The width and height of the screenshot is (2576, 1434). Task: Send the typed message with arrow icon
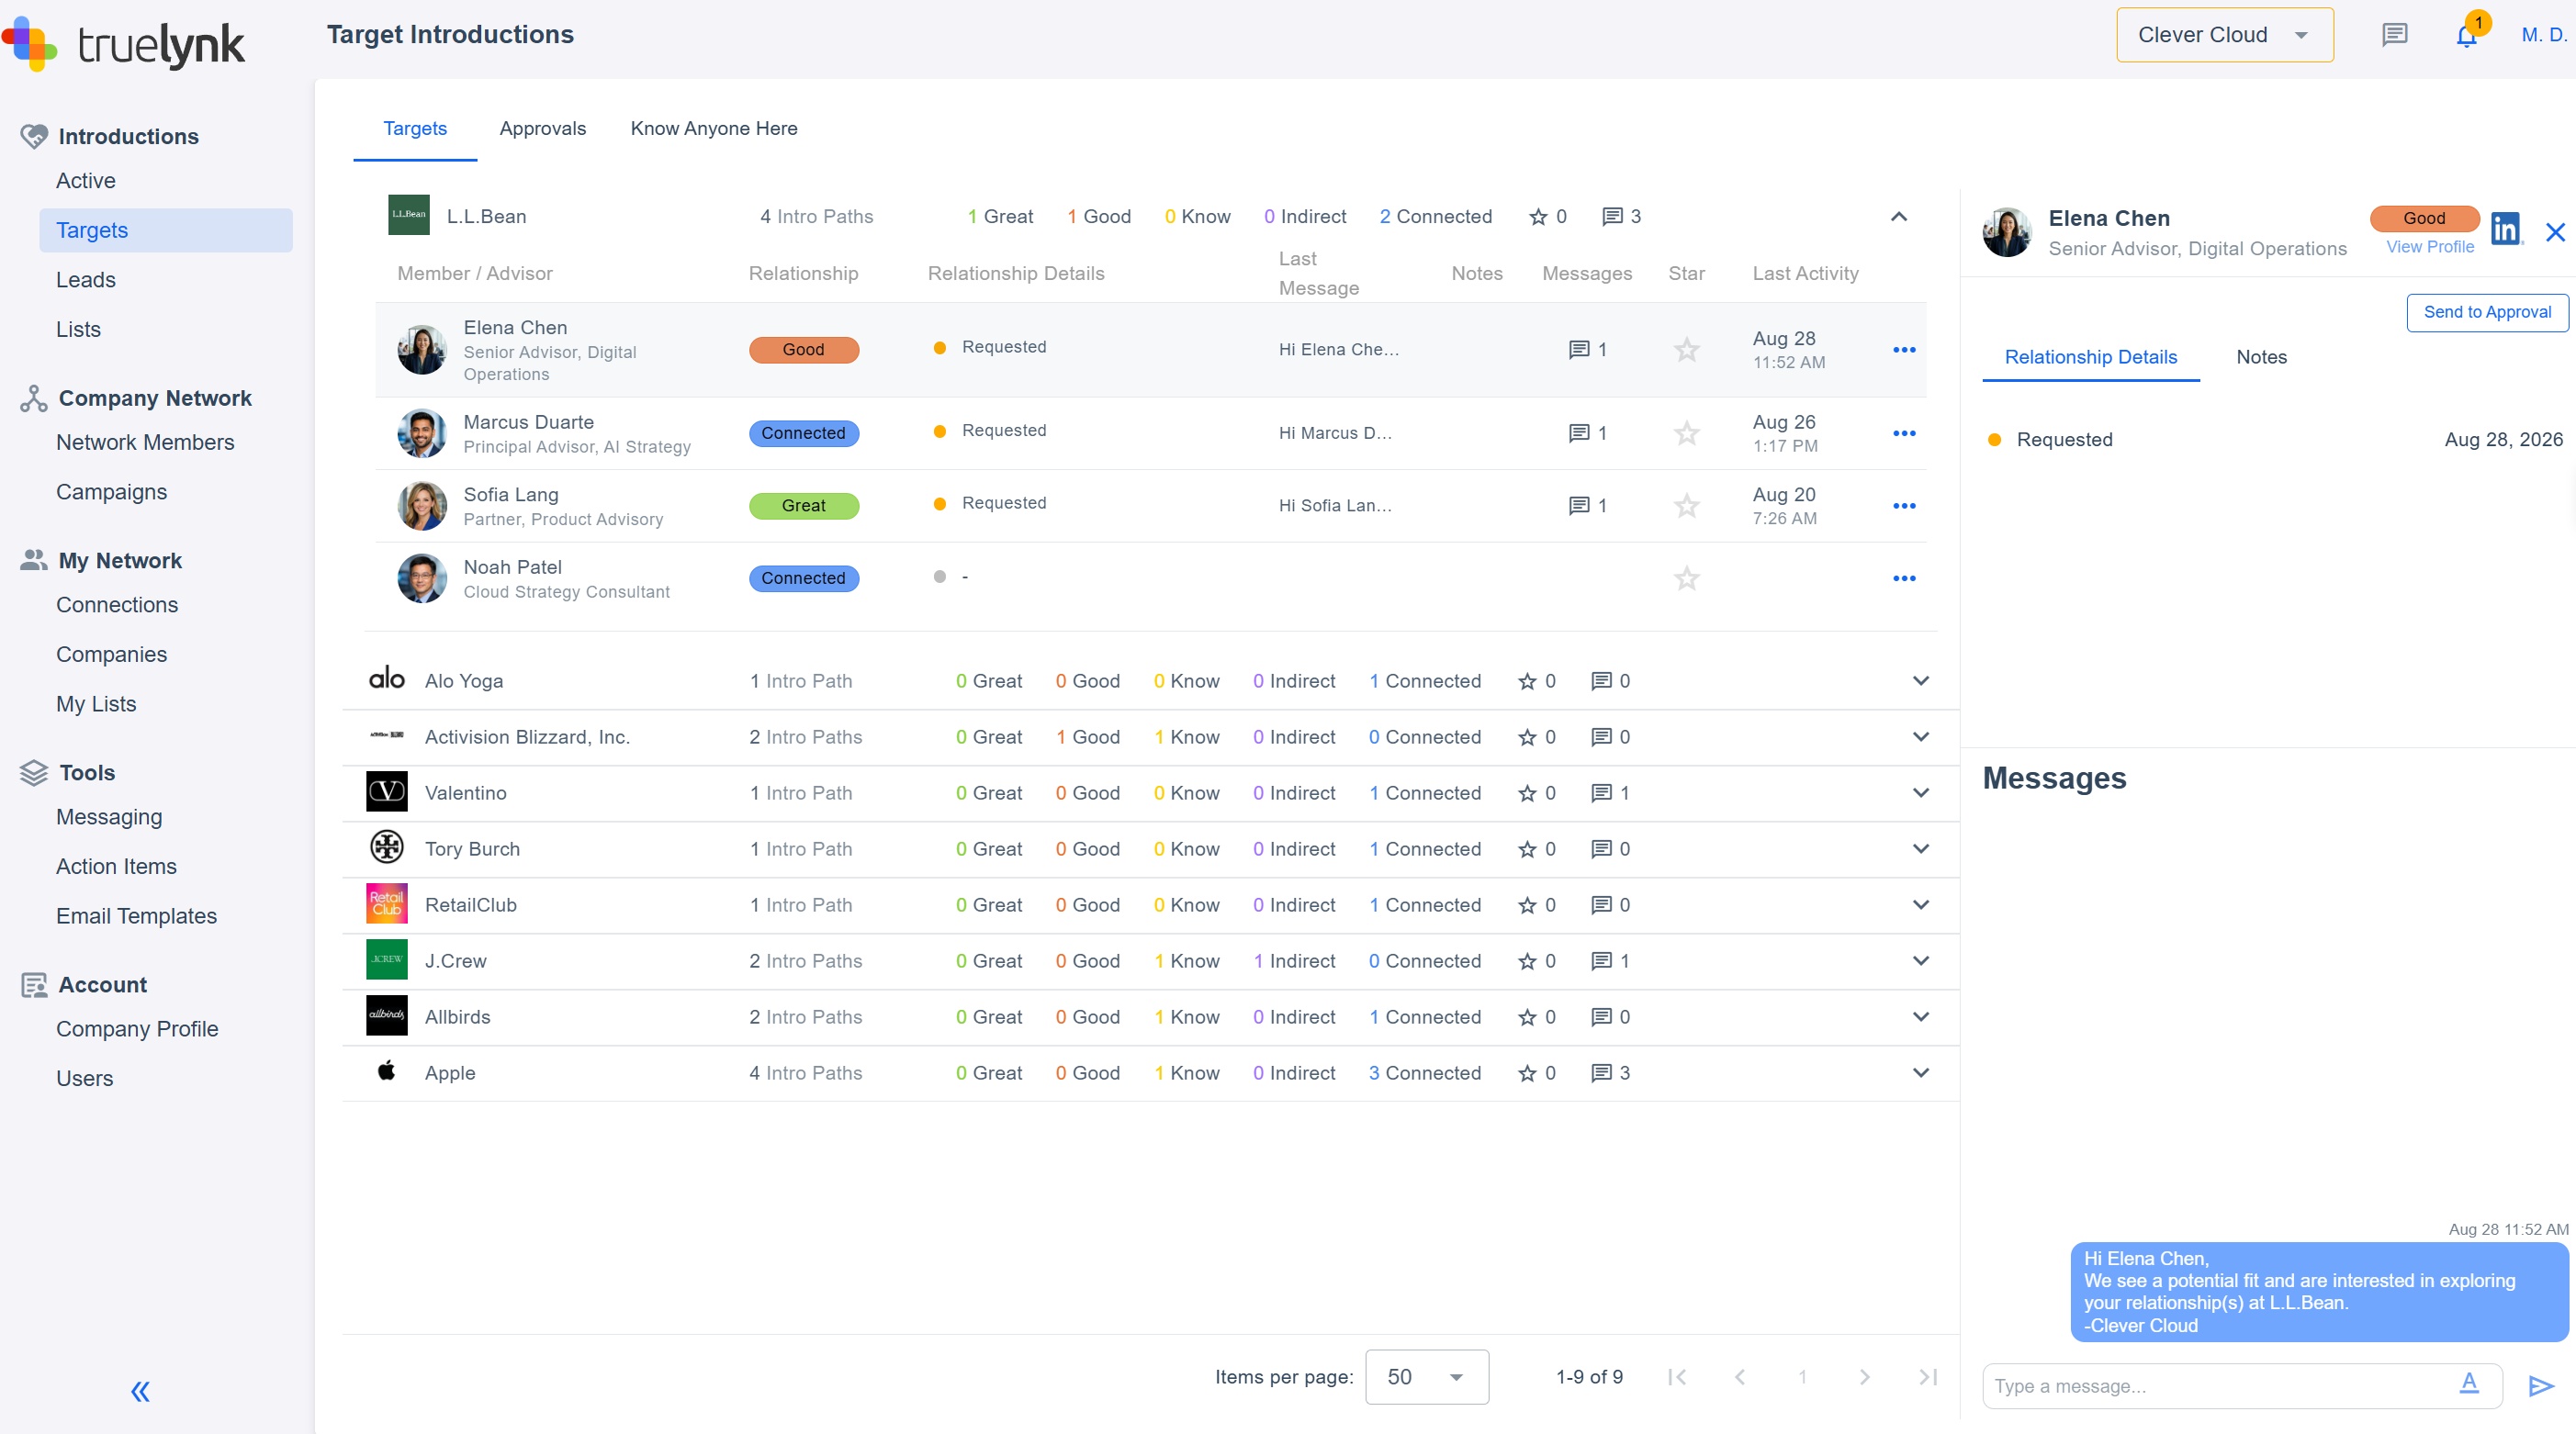click(x=2541, y=1386)
